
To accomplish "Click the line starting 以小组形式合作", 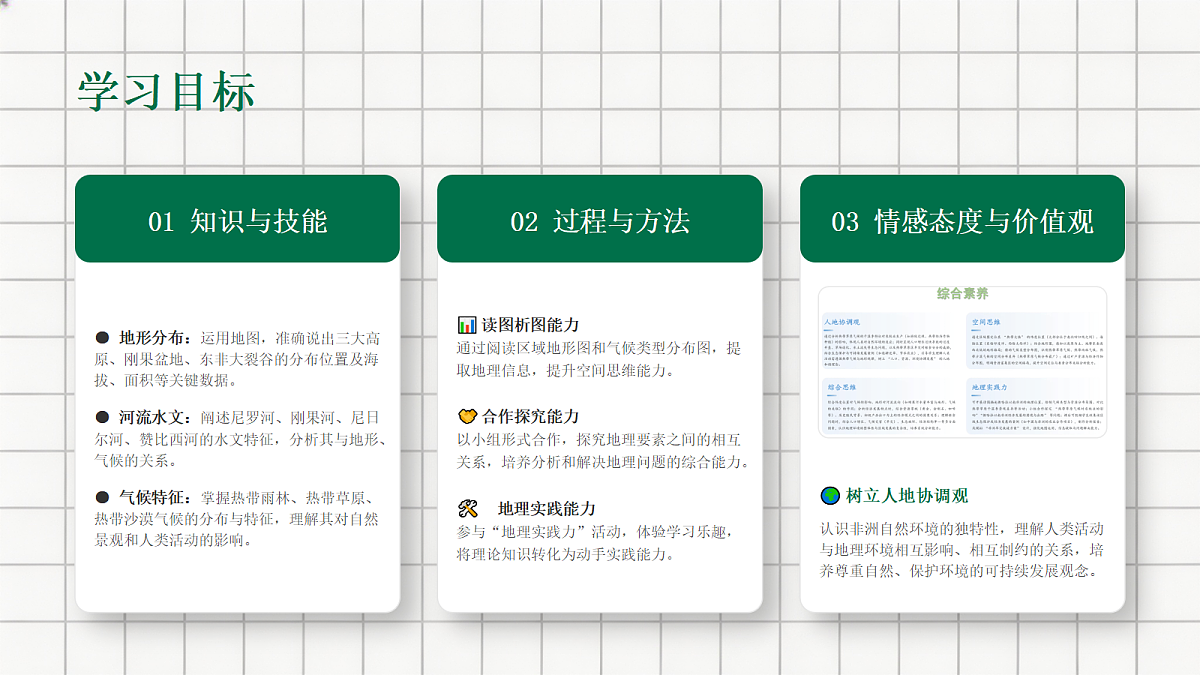I will click(597, 439).
